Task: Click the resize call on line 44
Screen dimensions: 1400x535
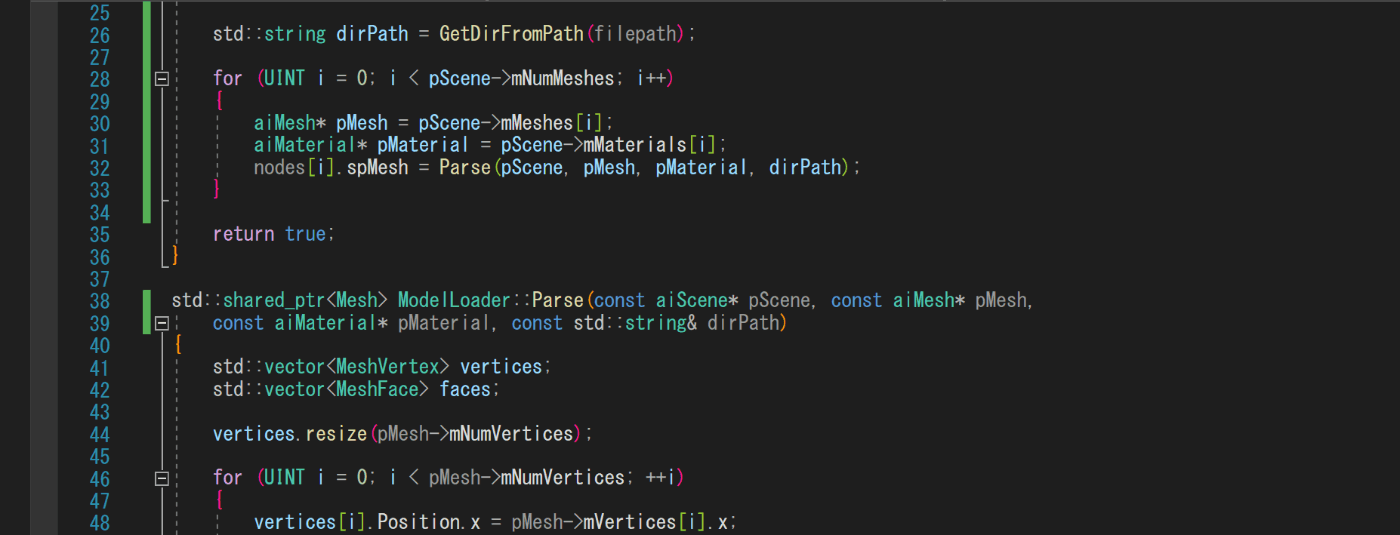Action: (x=336, y=434)
